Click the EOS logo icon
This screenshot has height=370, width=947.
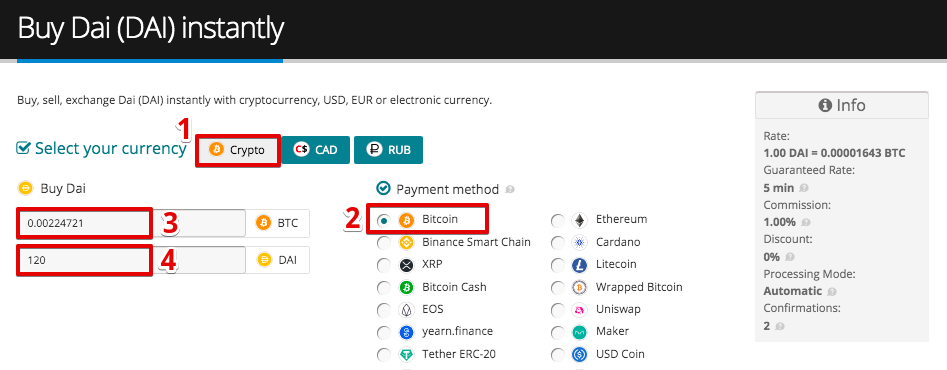pyautogui.click(x=406, y=310)
